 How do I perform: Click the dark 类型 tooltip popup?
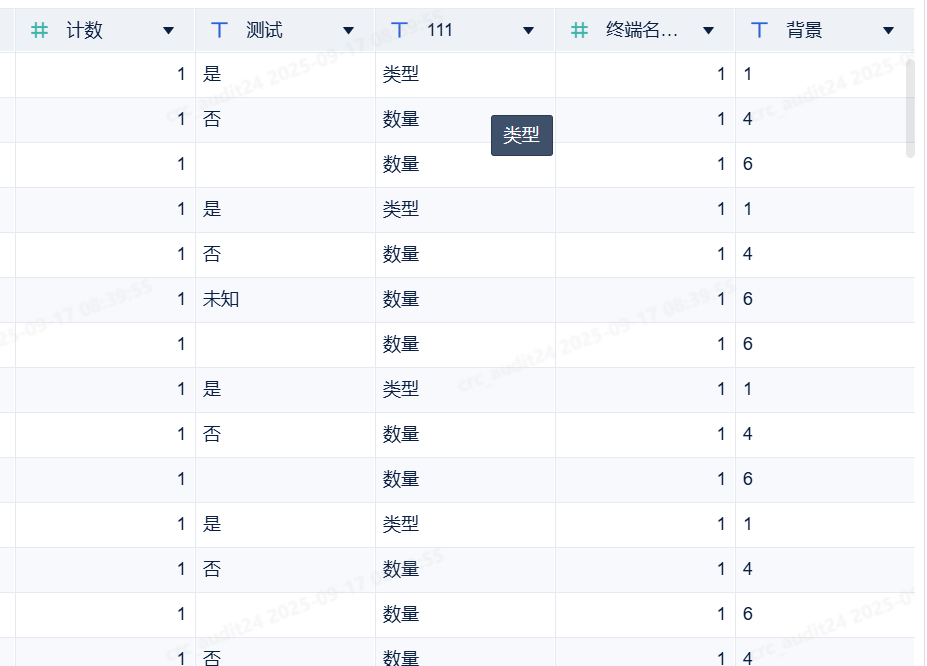521,136
